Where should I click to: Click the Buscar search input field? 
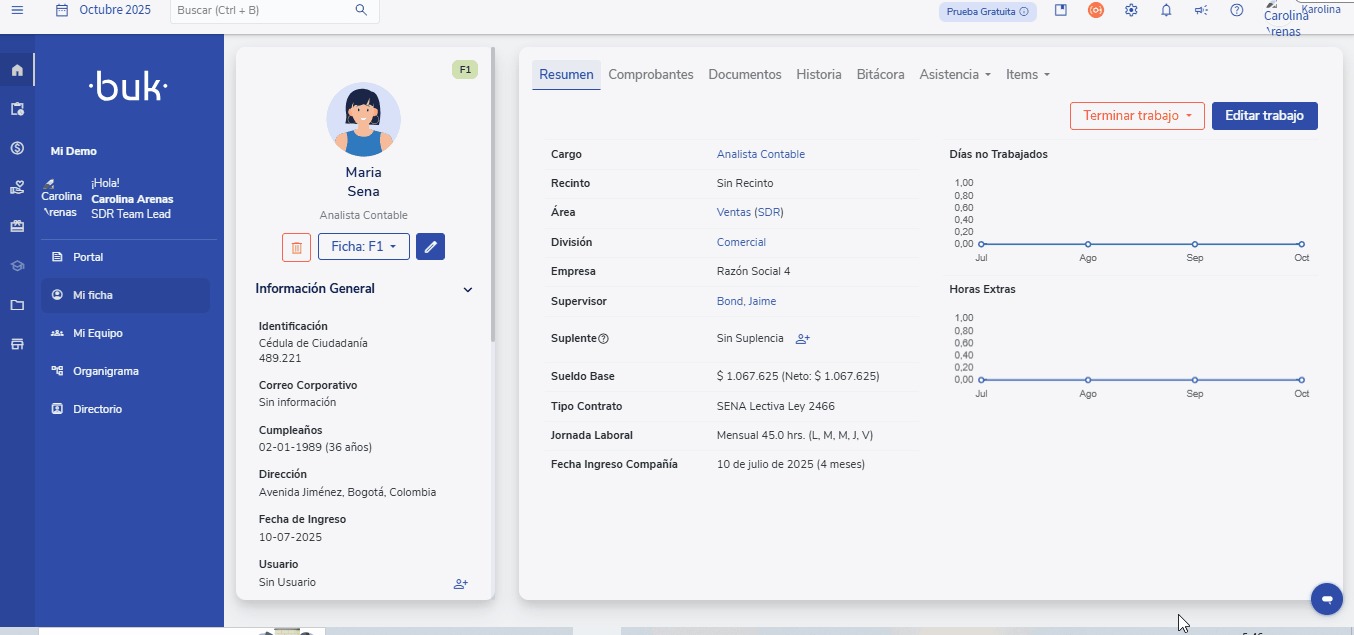pos(263,10)
